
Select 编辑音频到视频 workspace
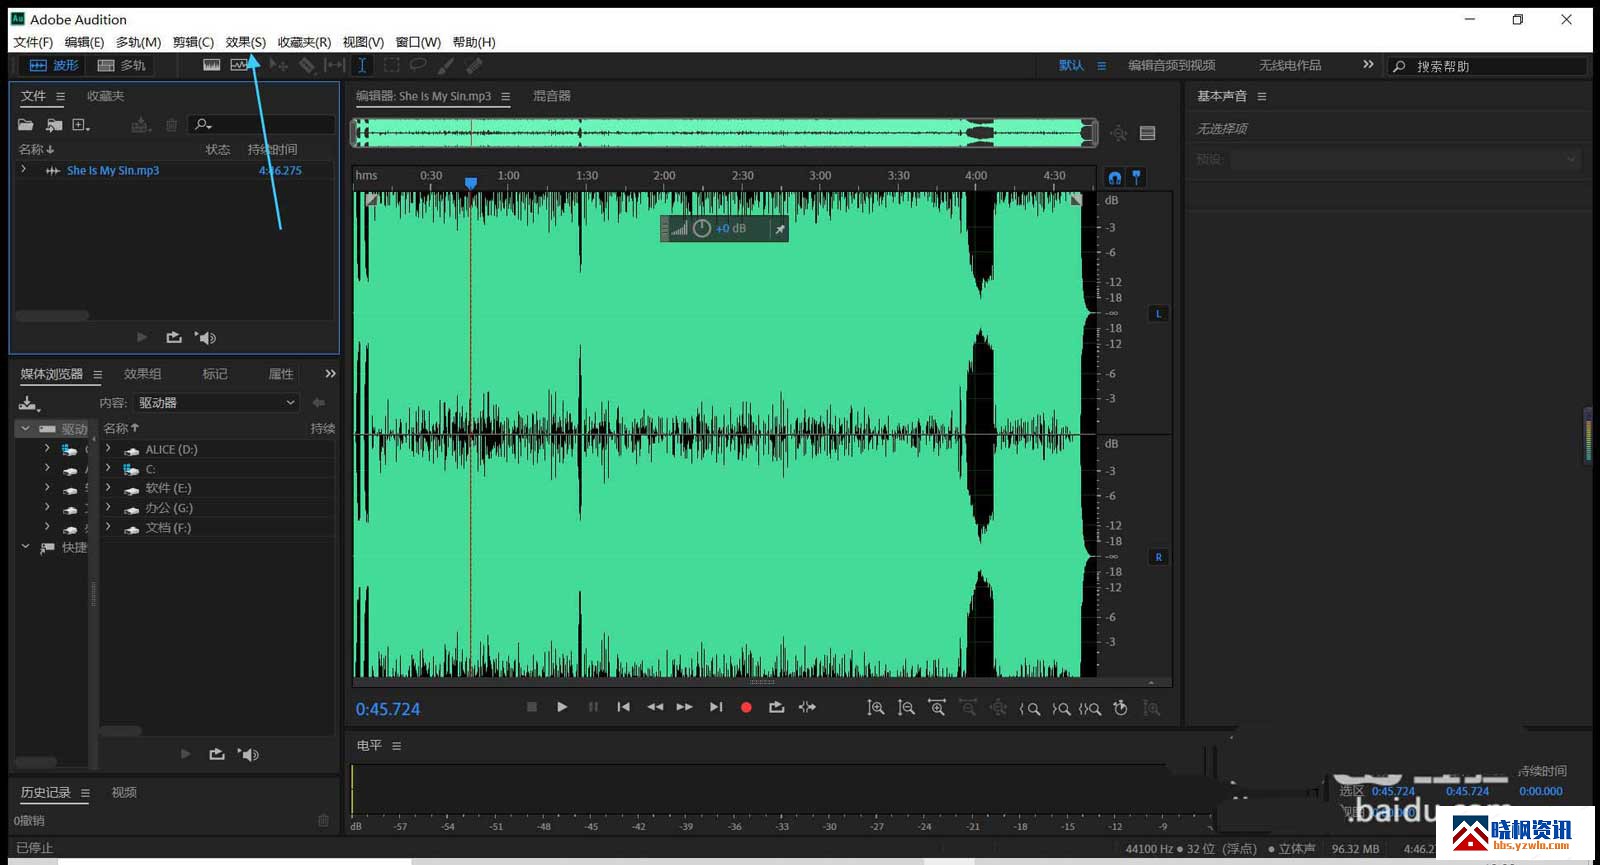pos(1171,65)
